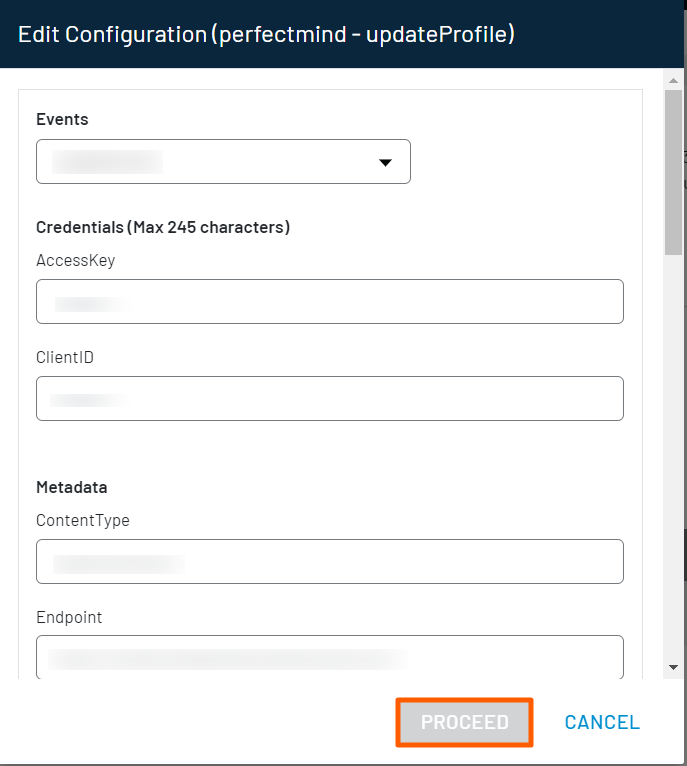Click the CANCEL link
This screenshot has height=766, width=687.
601,722
